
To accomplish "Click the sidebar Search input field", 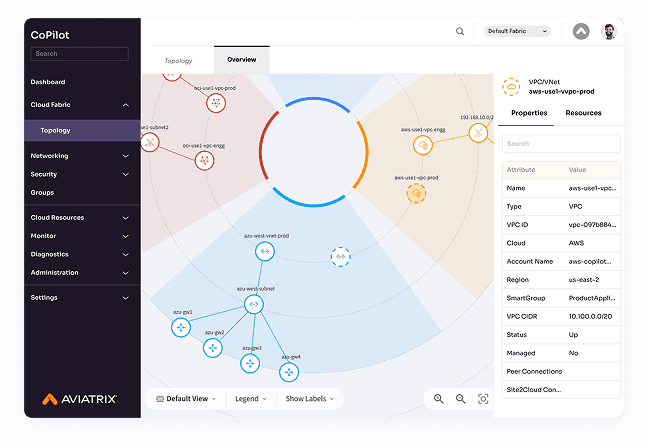I will coord(79,54).
